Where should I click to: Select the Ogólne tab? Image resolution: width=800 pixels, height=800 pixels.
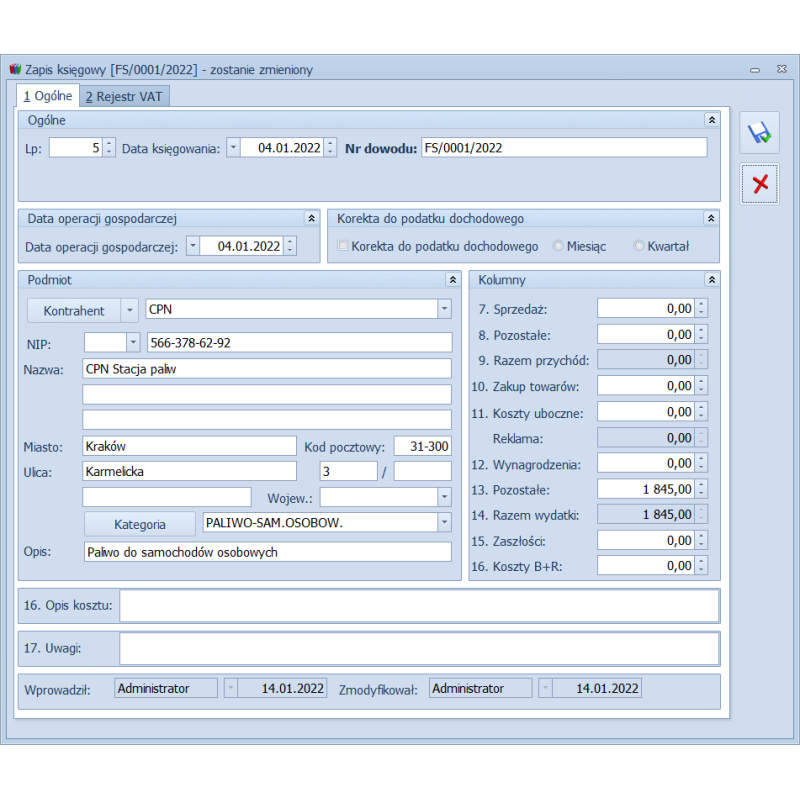tap(48, 96)
